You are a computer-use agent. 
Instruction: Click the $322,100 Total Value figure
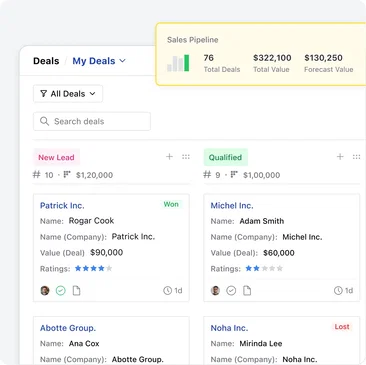pos(272,58)
